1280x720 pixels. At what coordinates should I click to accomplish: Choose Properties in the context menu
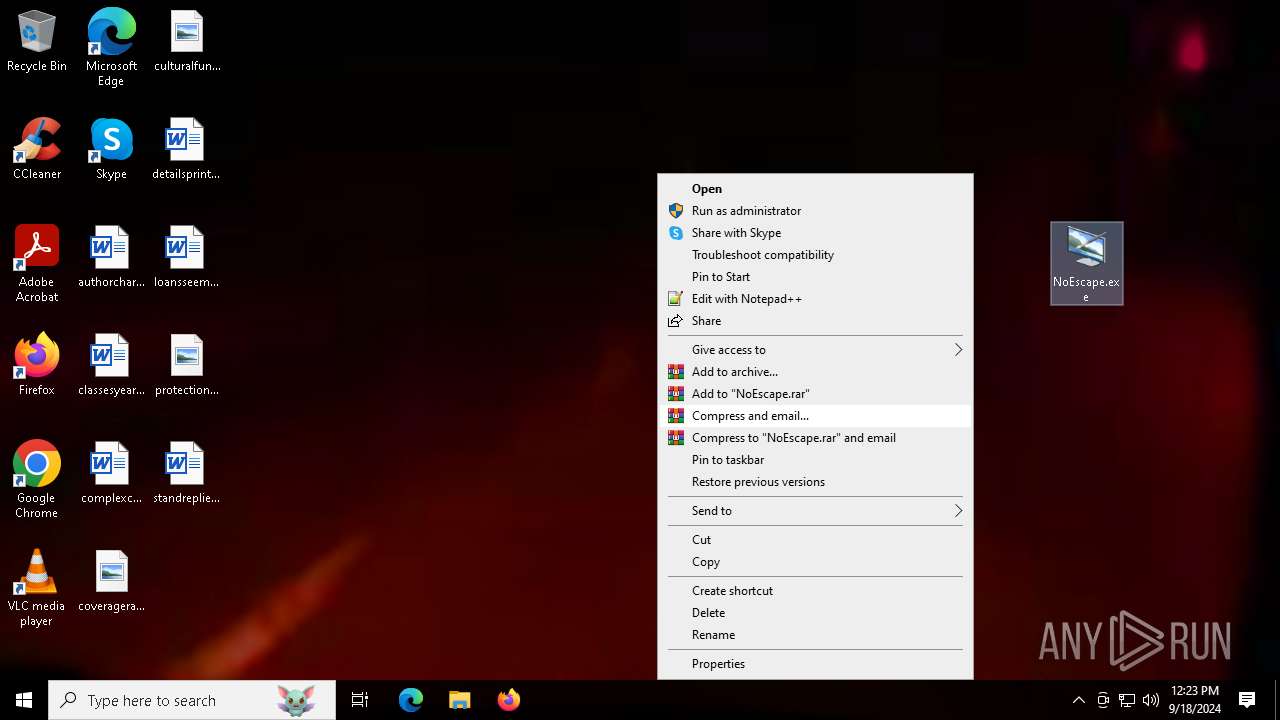815,664
